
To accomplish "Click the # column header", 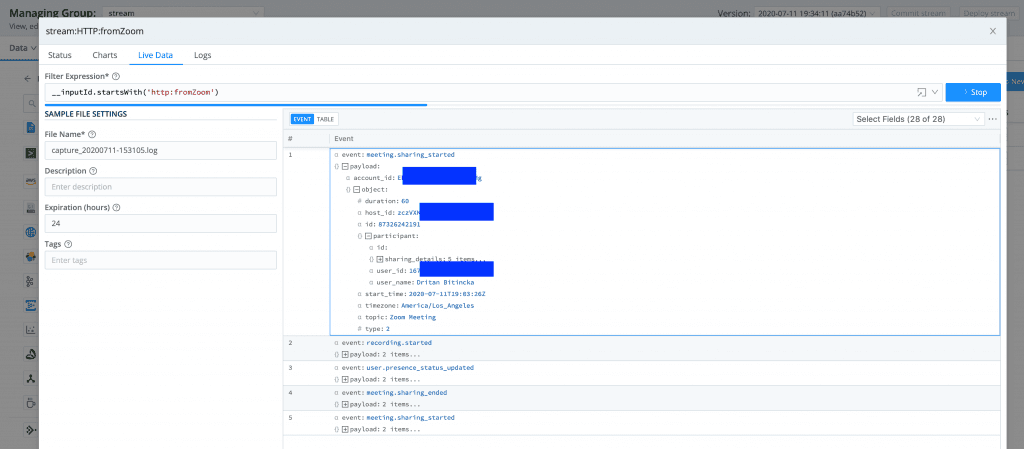I will (290, 138).
